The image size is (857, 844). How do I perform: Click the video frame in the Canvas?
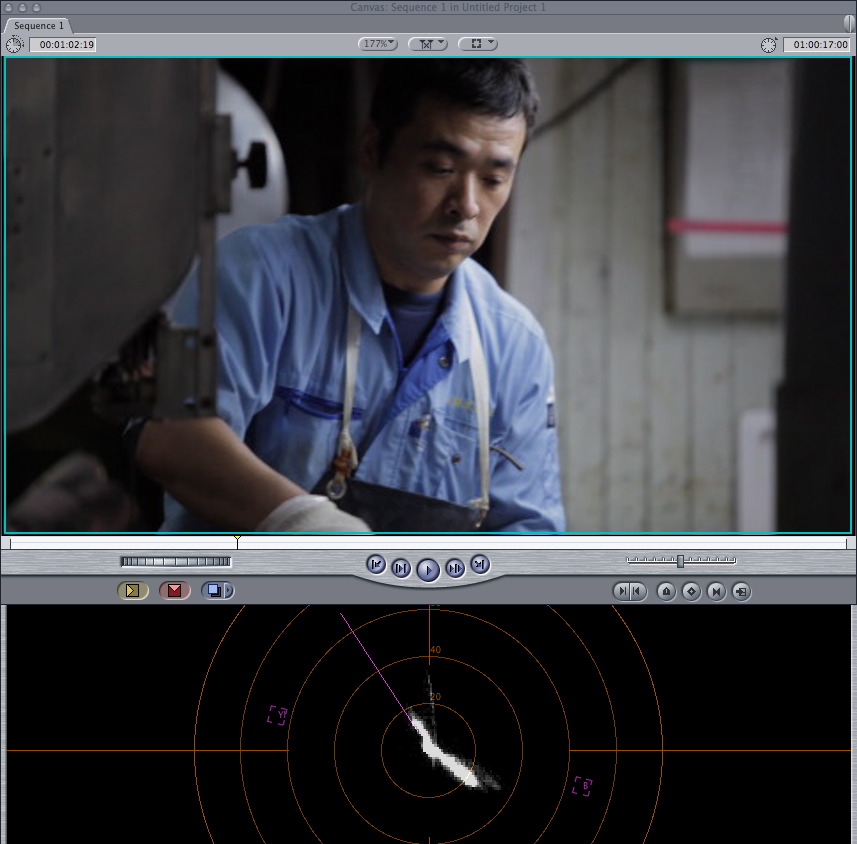428,295
